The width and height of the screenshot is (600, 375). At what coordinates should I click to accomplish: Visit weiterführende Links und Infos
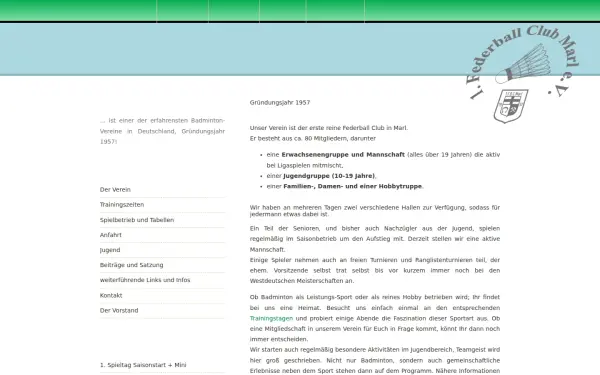click(x=145, y=280)
